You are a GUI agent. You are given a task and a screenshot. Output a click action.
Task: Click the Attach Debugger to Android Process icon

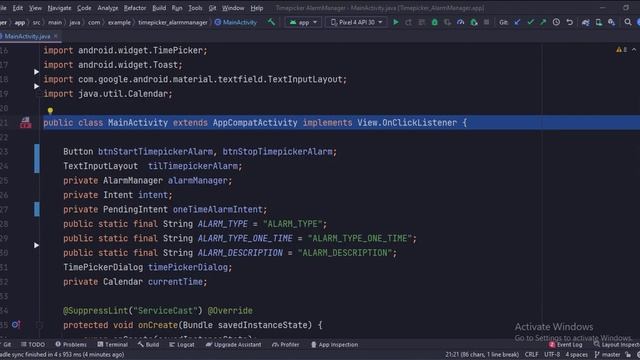(x=473, y=22)
